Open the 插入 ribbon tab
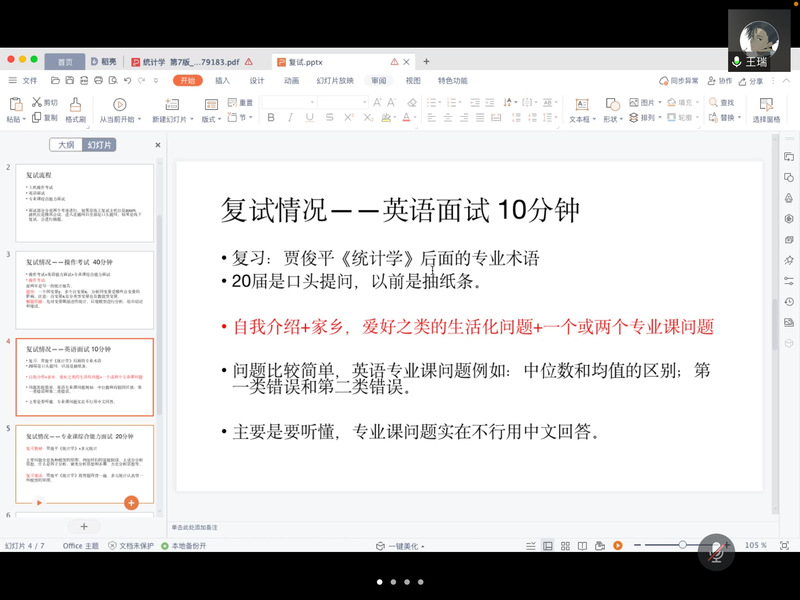Viewport: 800px width, 600px height. click(x=222, y=81)
